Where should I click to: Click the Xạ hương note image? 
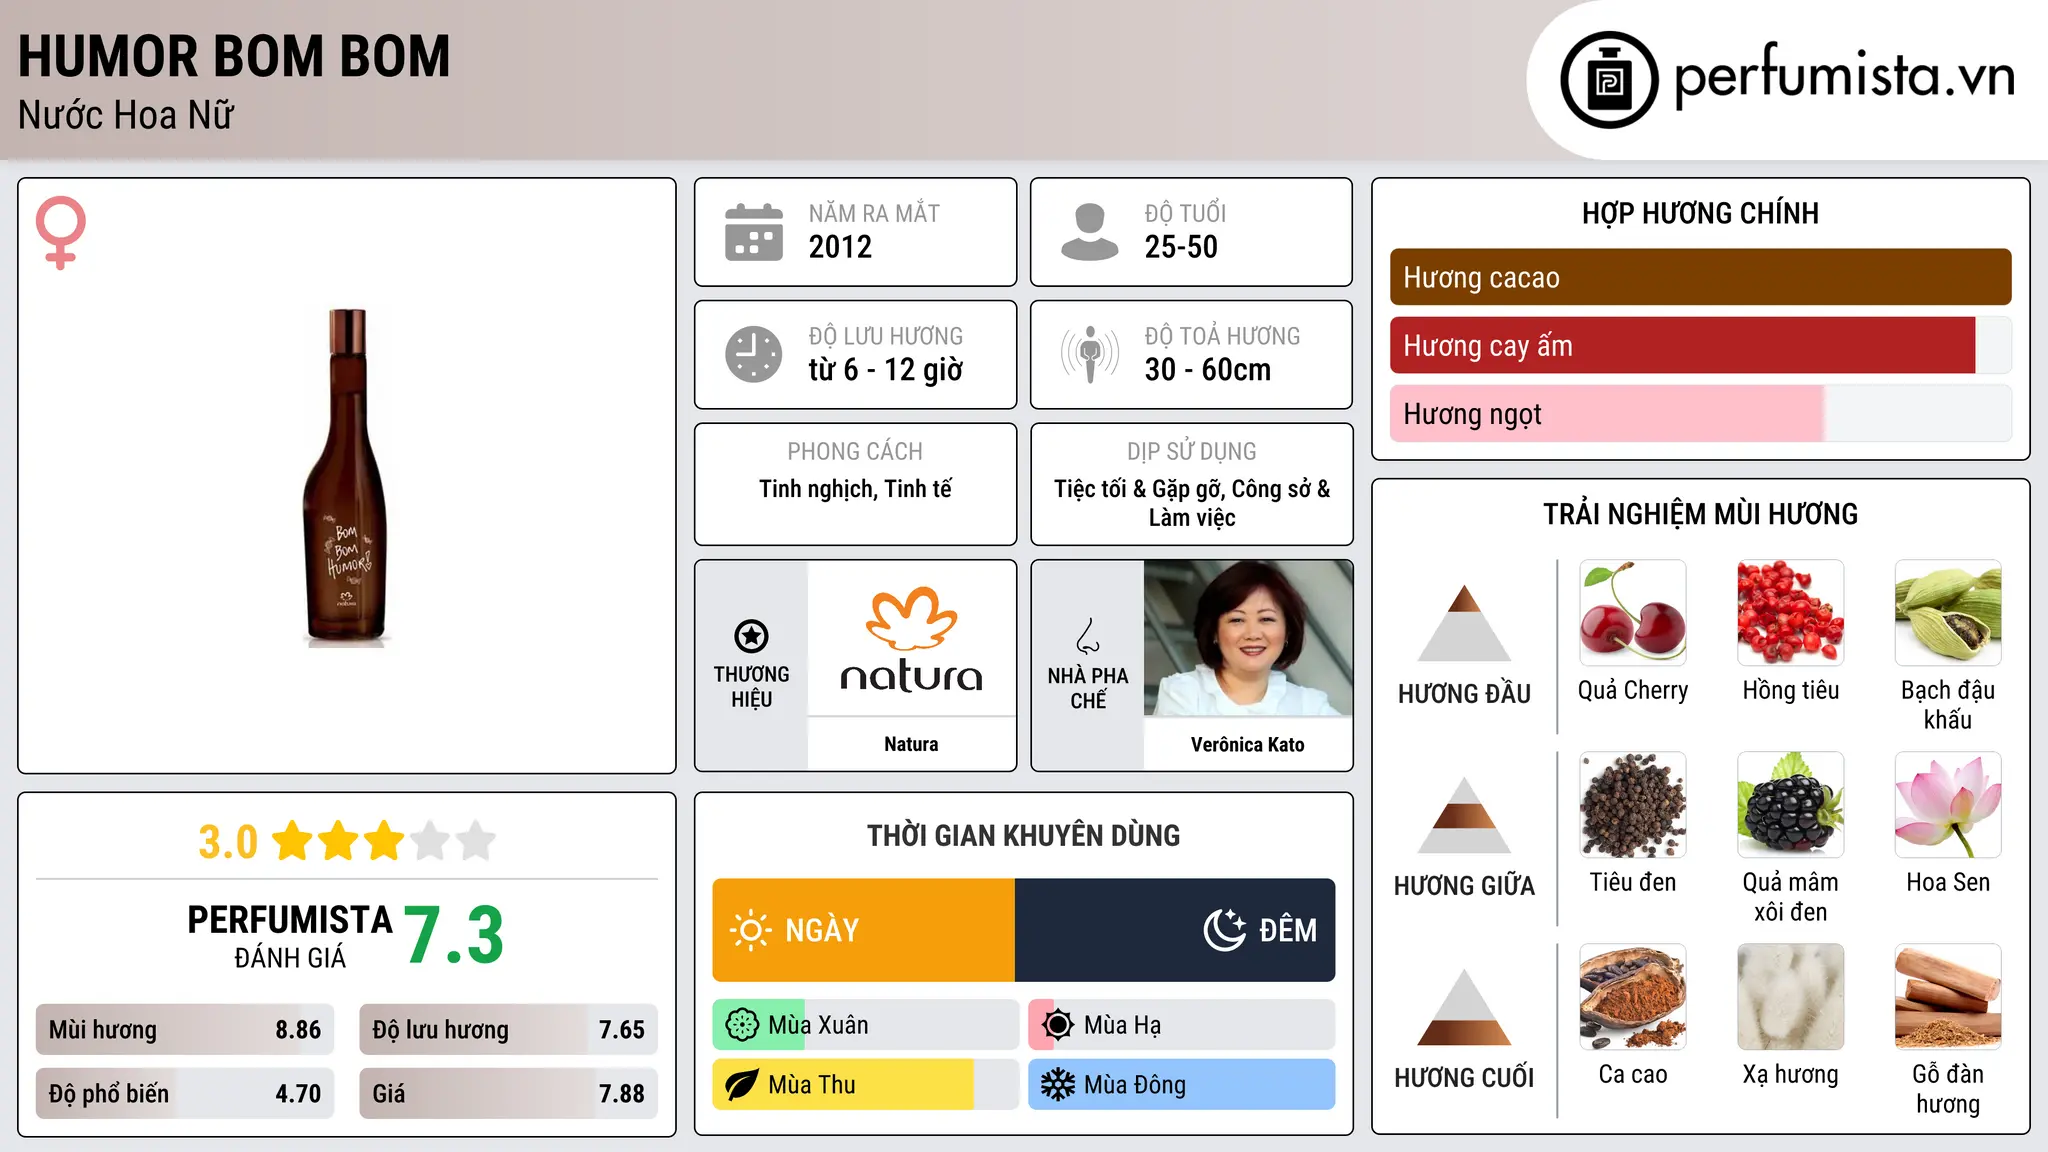point(1791,997)
